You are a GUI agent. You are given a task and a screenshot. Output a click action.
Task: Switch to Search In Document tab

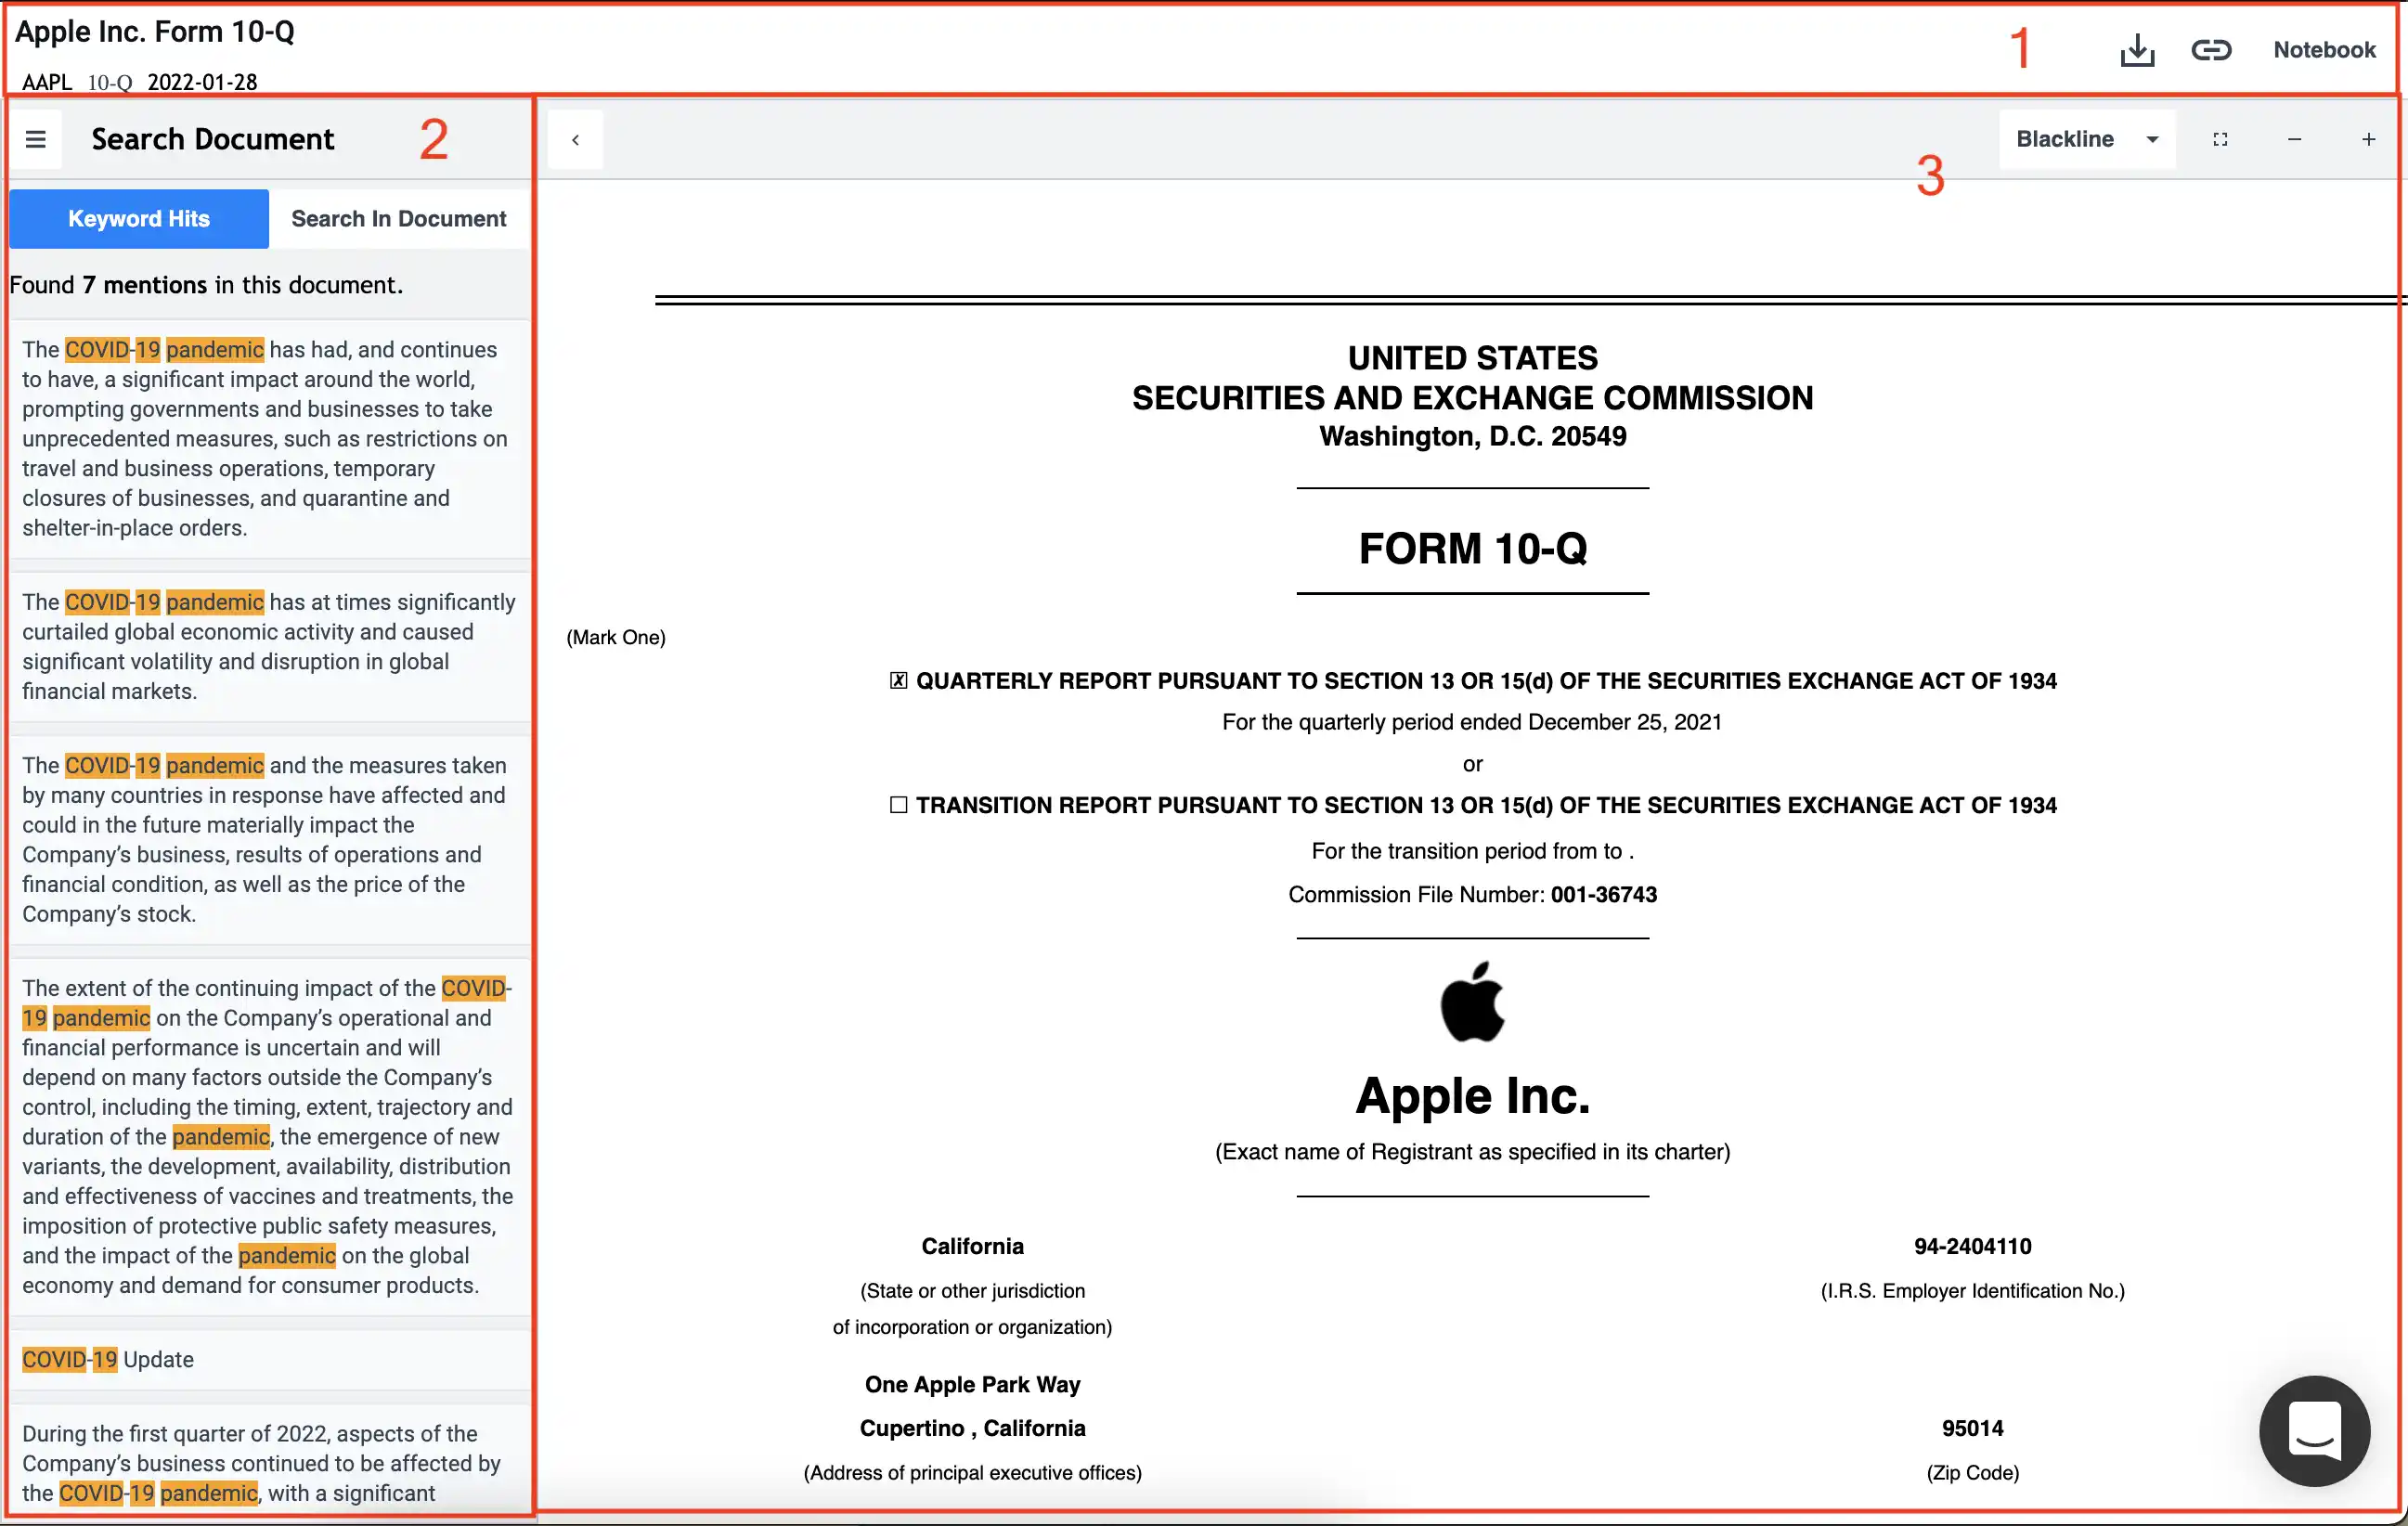click(398, 219)
